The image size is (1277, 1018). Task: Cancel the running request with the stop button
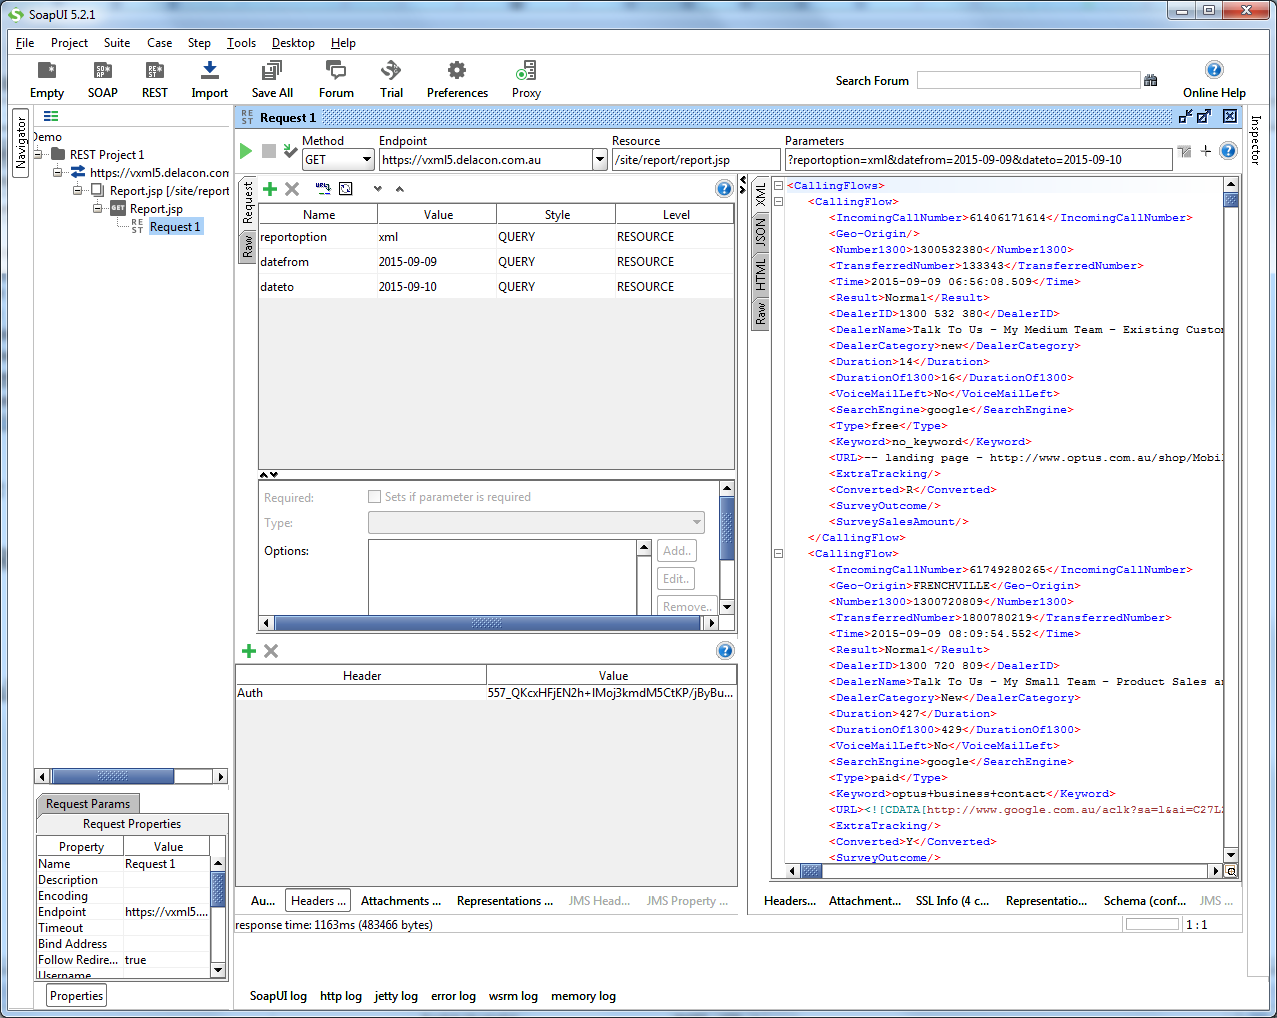(269, 151)
